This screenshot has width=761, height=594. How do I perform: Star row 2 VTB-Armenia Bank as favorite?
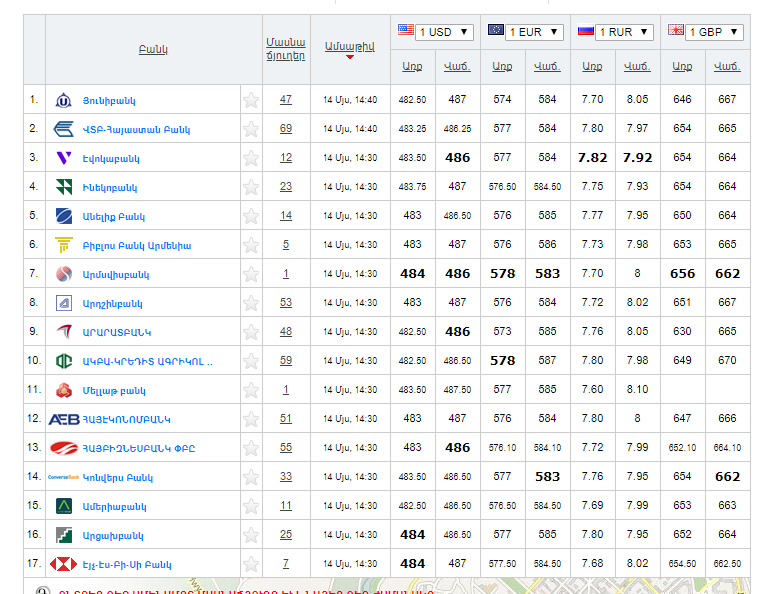point(251,129)
